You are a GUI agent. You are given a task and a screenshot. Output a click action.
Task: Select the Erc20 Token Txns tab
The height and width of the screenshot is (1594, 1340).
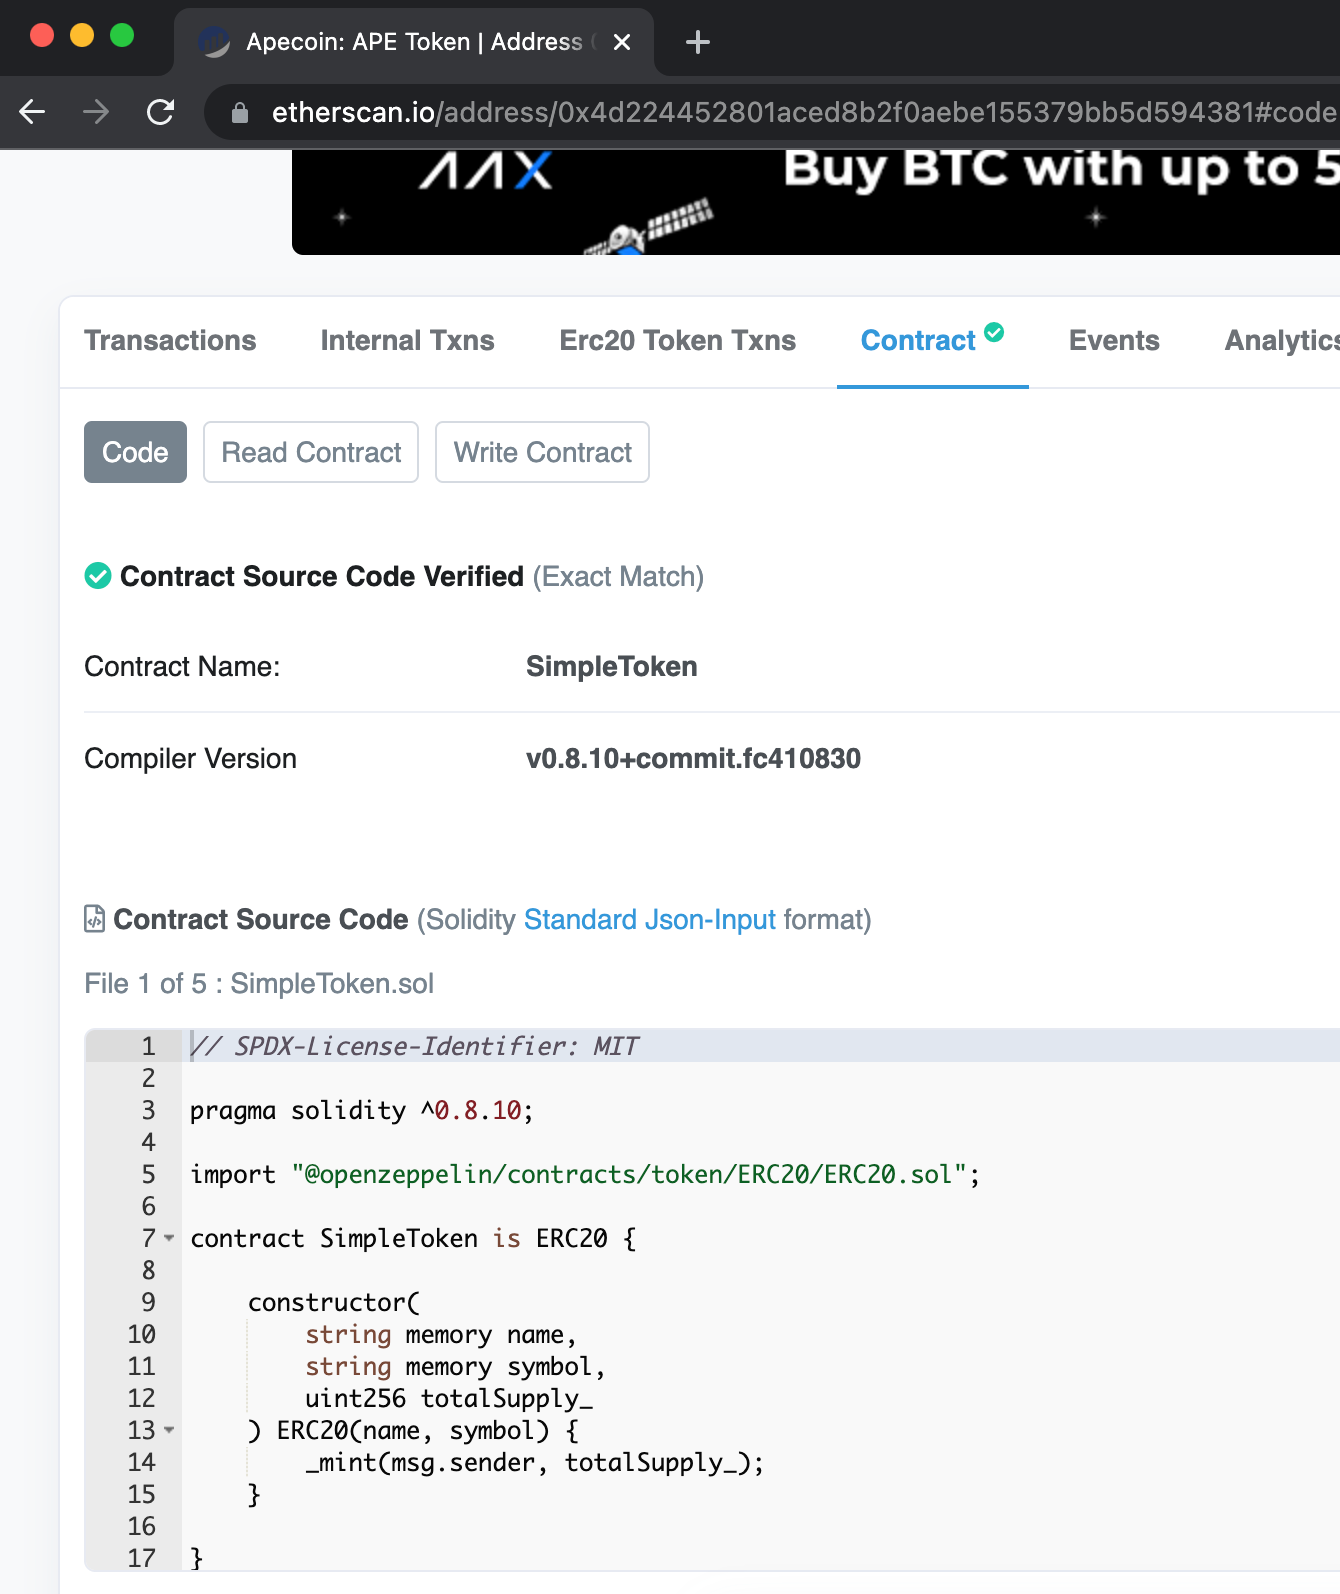coord(677,341)
